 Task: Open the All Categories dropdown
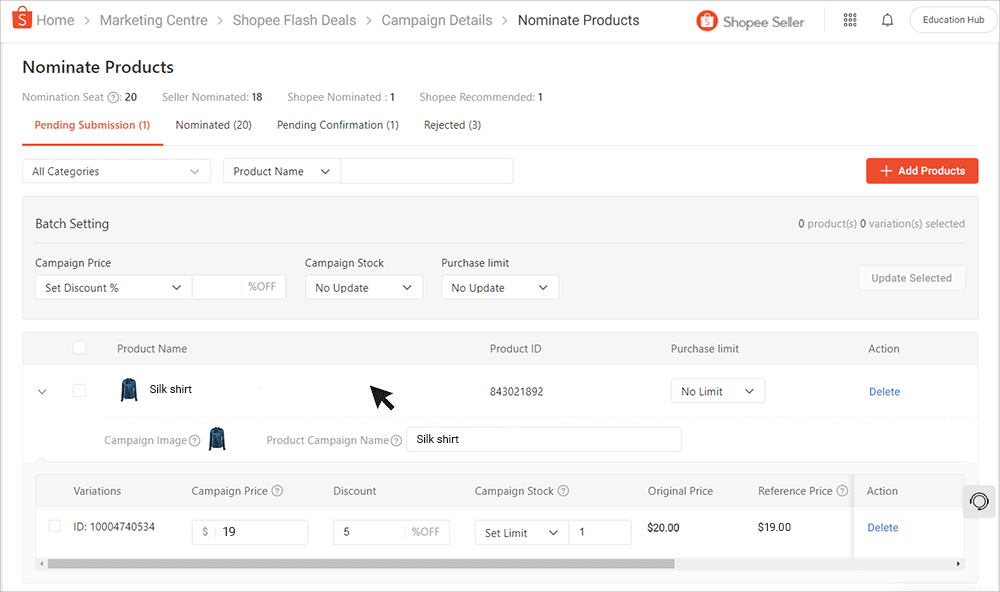(x=115, y=171)
